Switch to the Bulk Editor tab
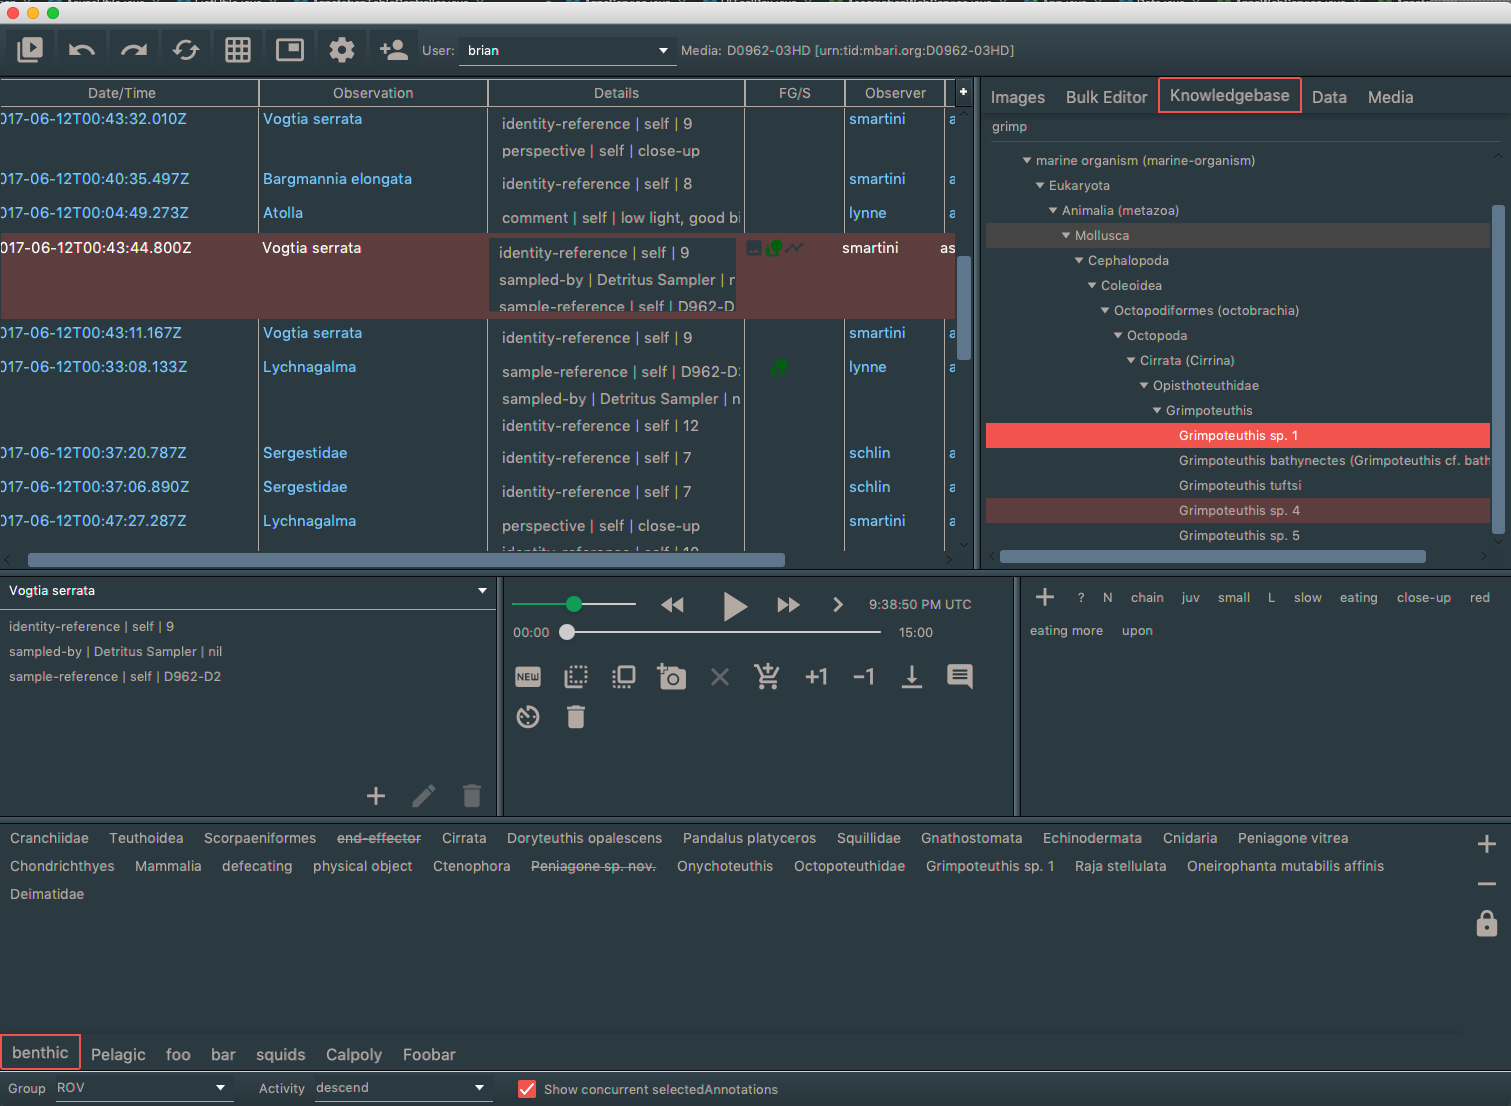The height and width of the screenshot is (1106, 1511). click(x=1106, y=97)
